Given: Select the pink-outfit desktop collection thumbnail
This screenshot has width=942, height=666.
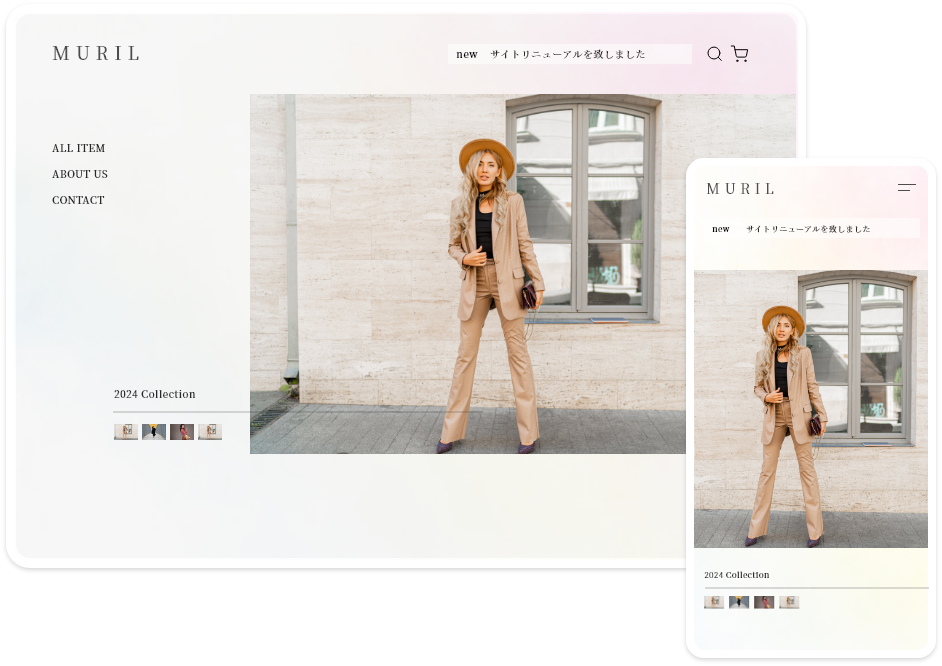Looking at the screenshot, I should point(182,432).
